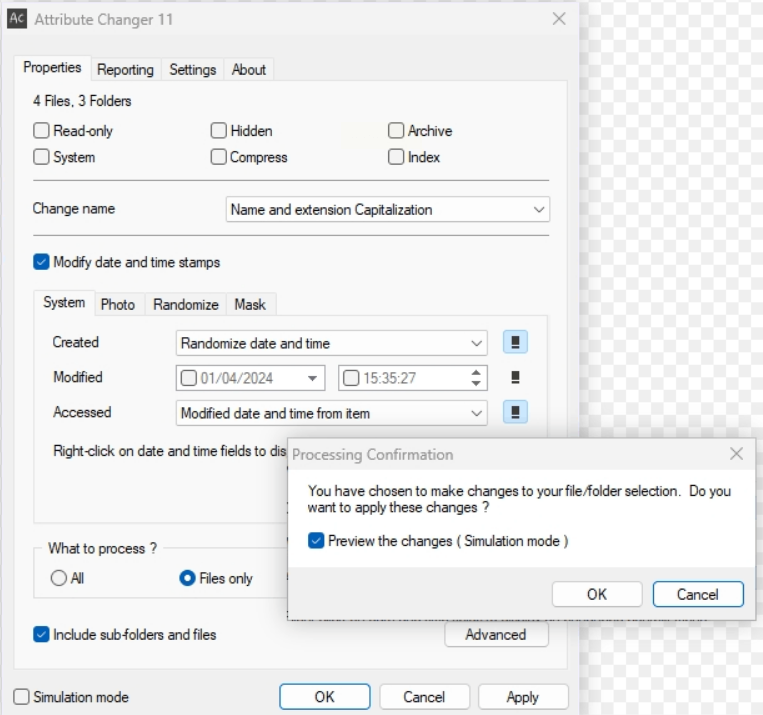Enable the Archive attribute checkbox

click(x=396, y=130)
